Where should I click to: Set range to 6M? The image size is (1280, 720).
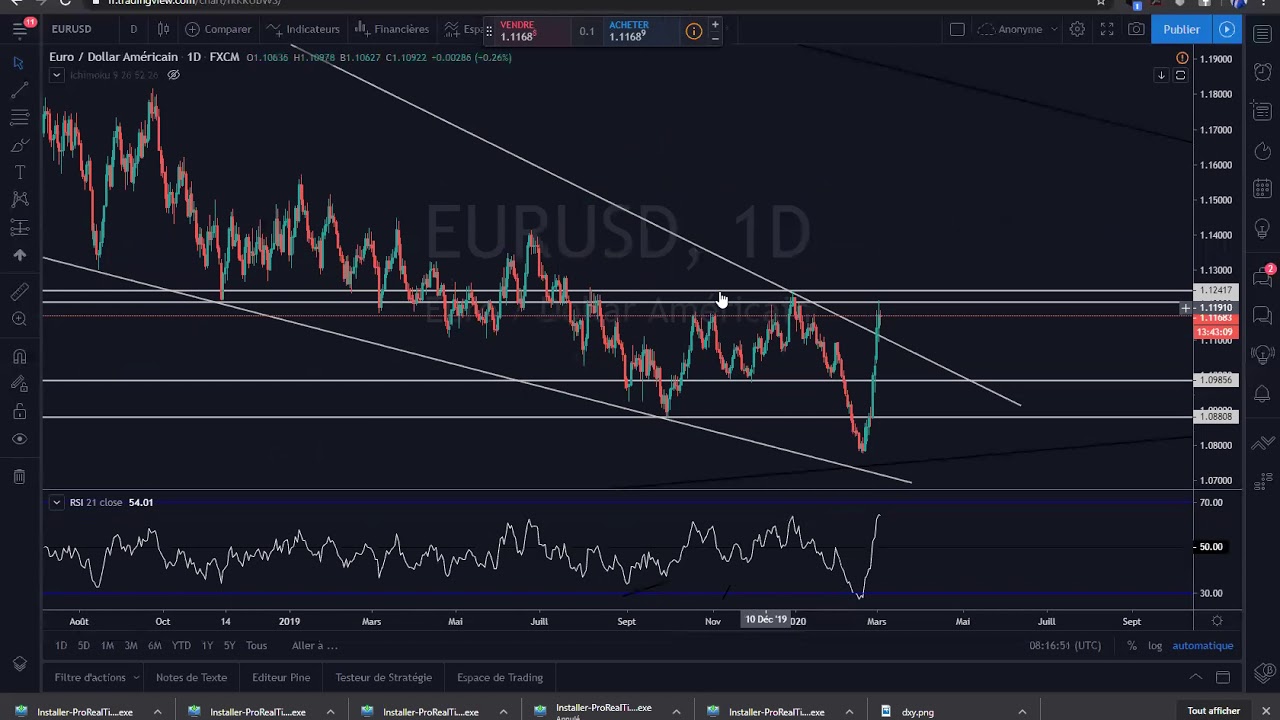[x=154, y=646]
